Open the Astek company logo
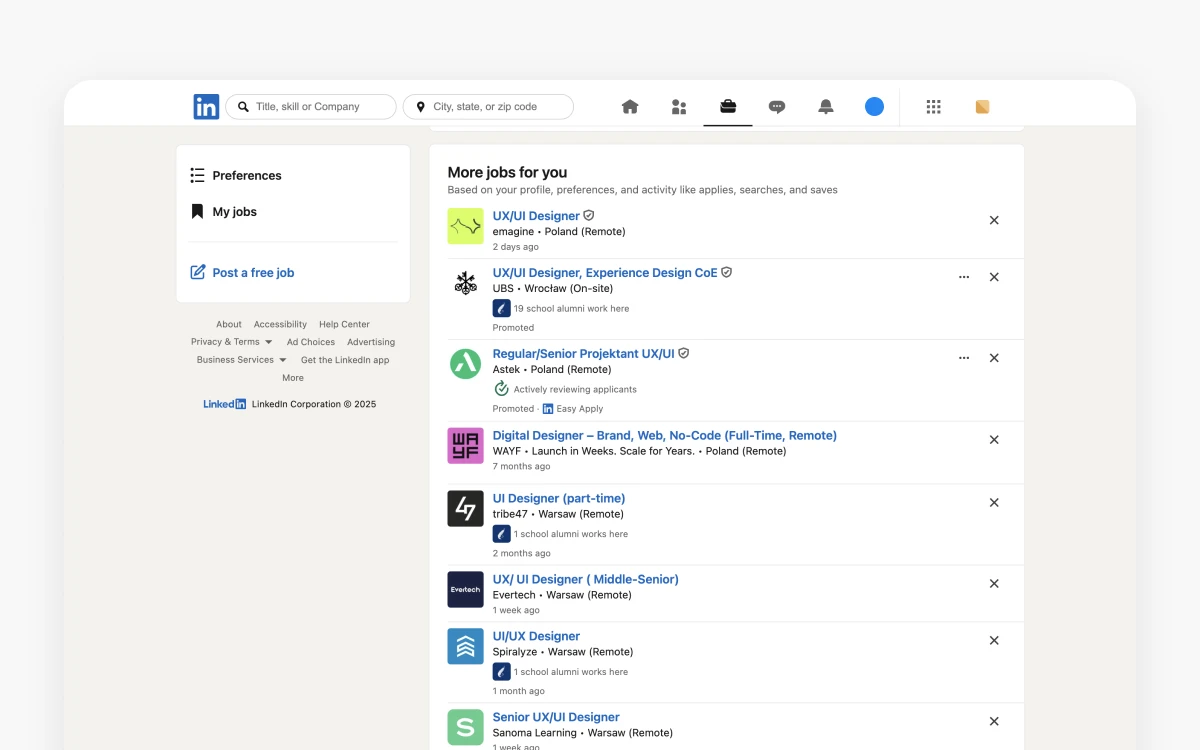Image resolution: width=1200 pixels, height=750 pixels. click(x=465, y=365)
